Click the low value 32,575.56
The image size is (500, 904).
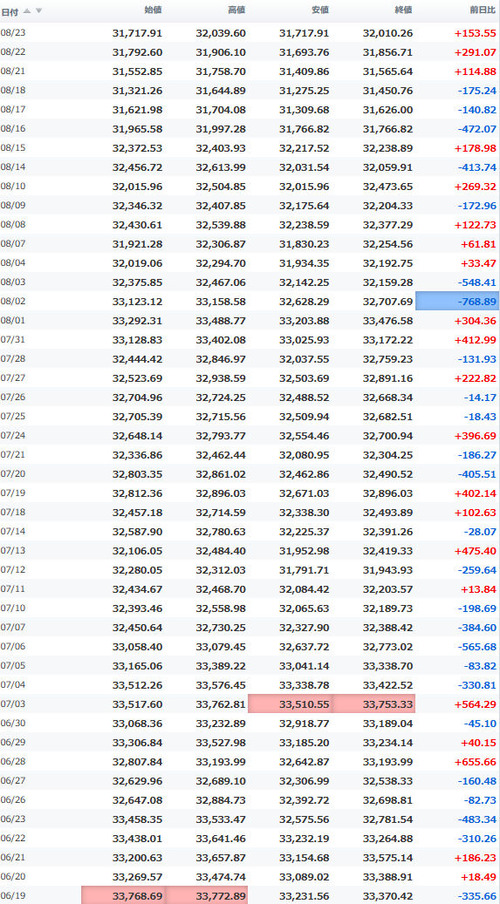tap(304, 819)
